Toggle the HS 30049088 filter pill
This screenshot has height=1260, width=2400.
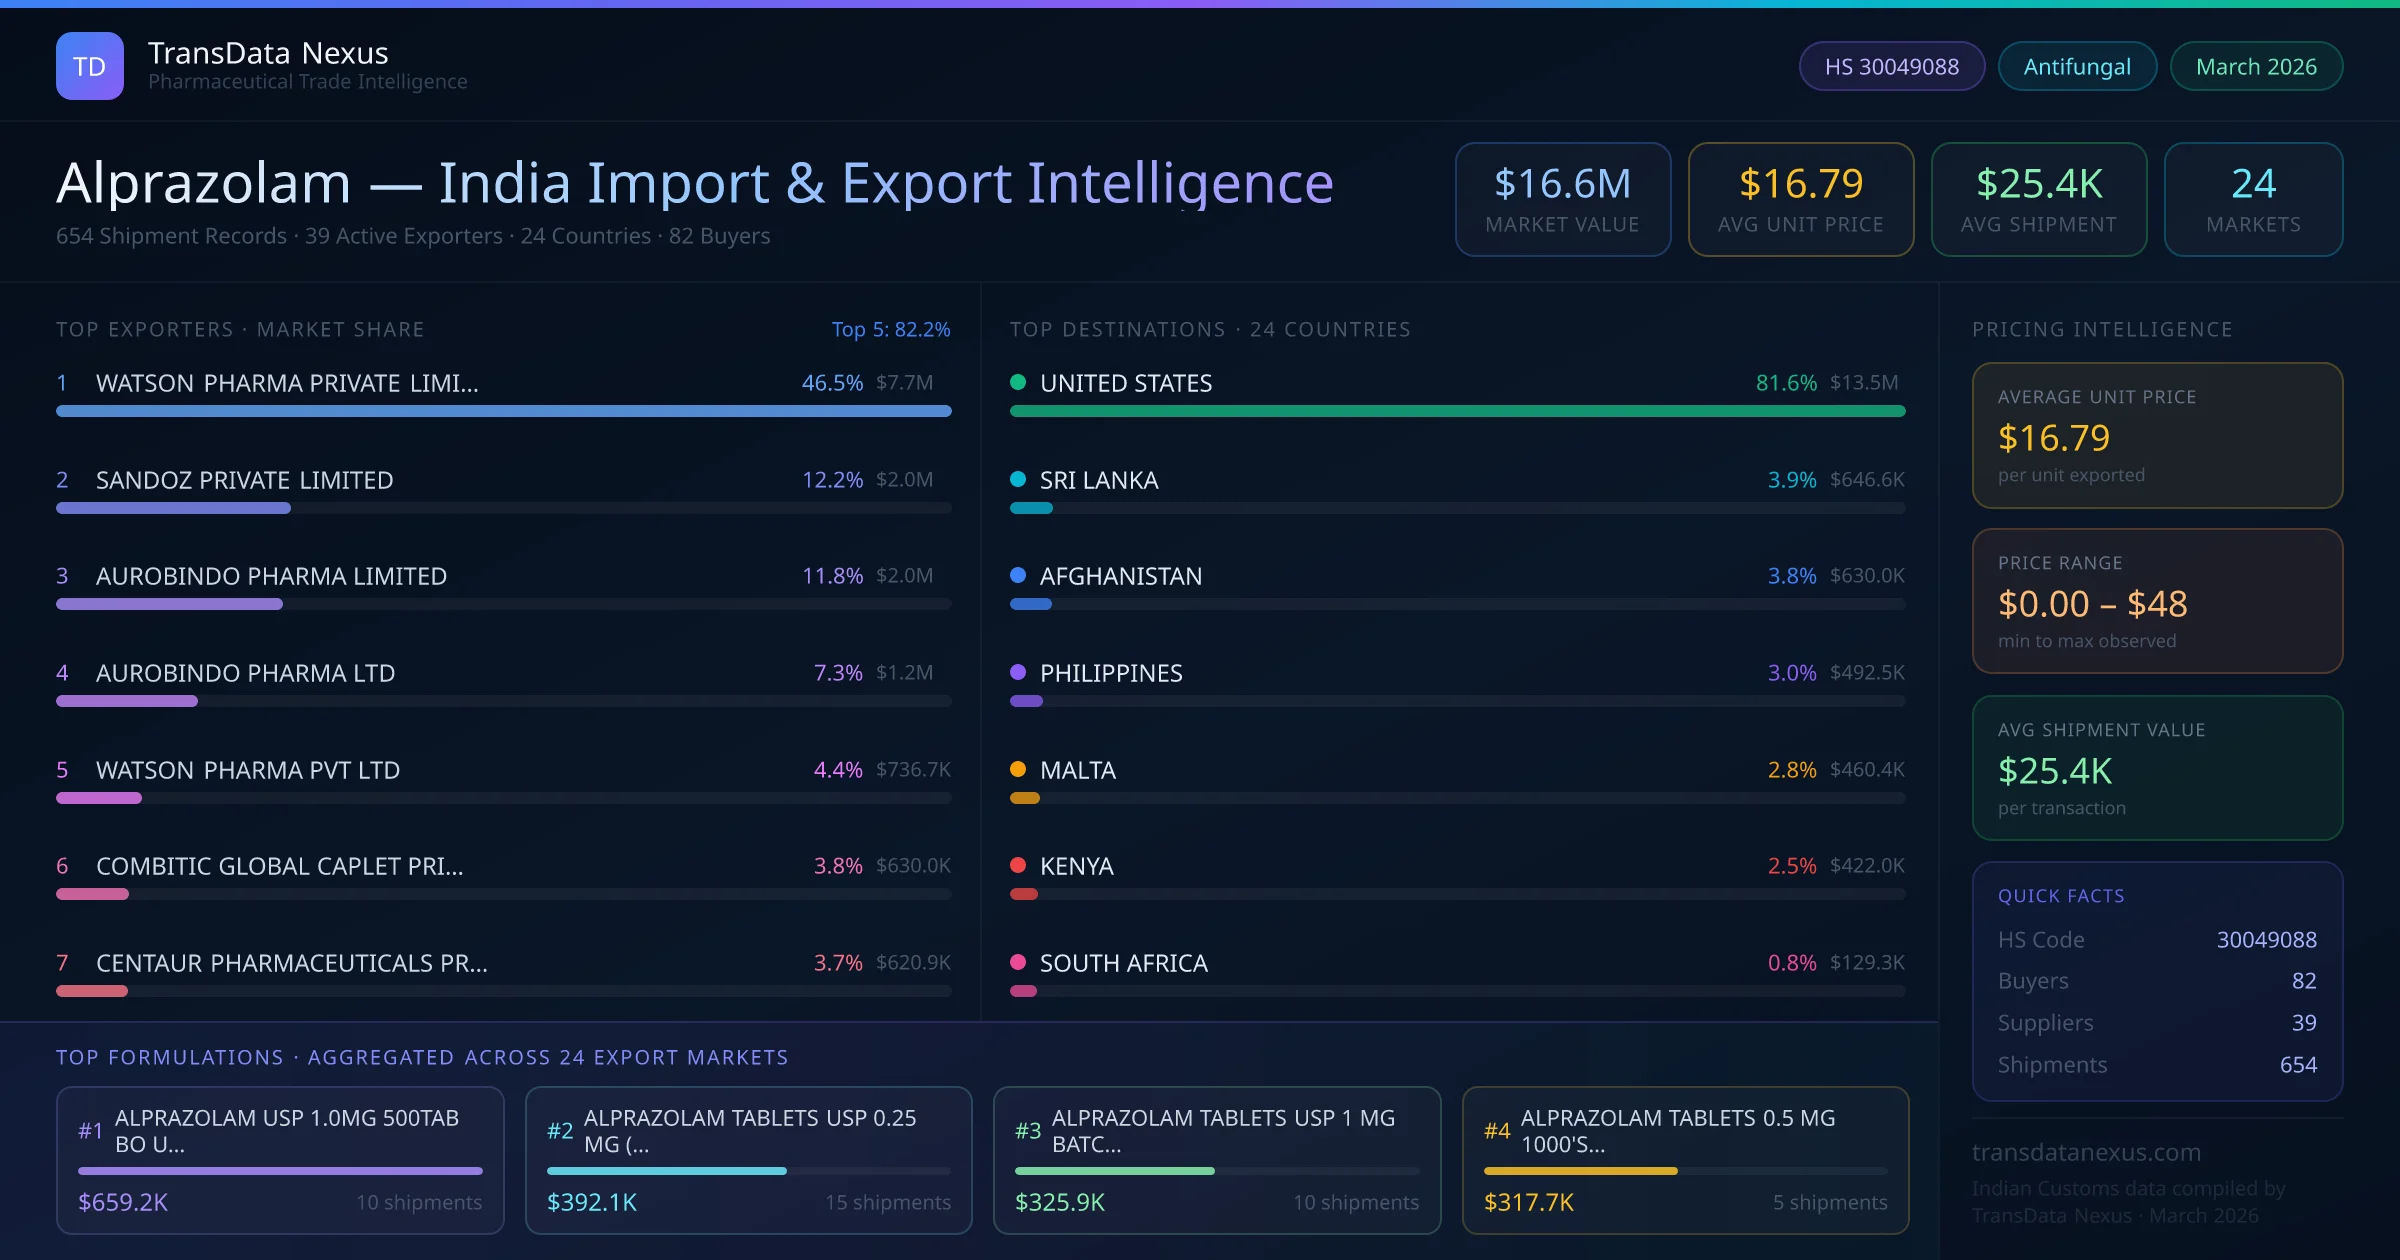(1891, 66)
